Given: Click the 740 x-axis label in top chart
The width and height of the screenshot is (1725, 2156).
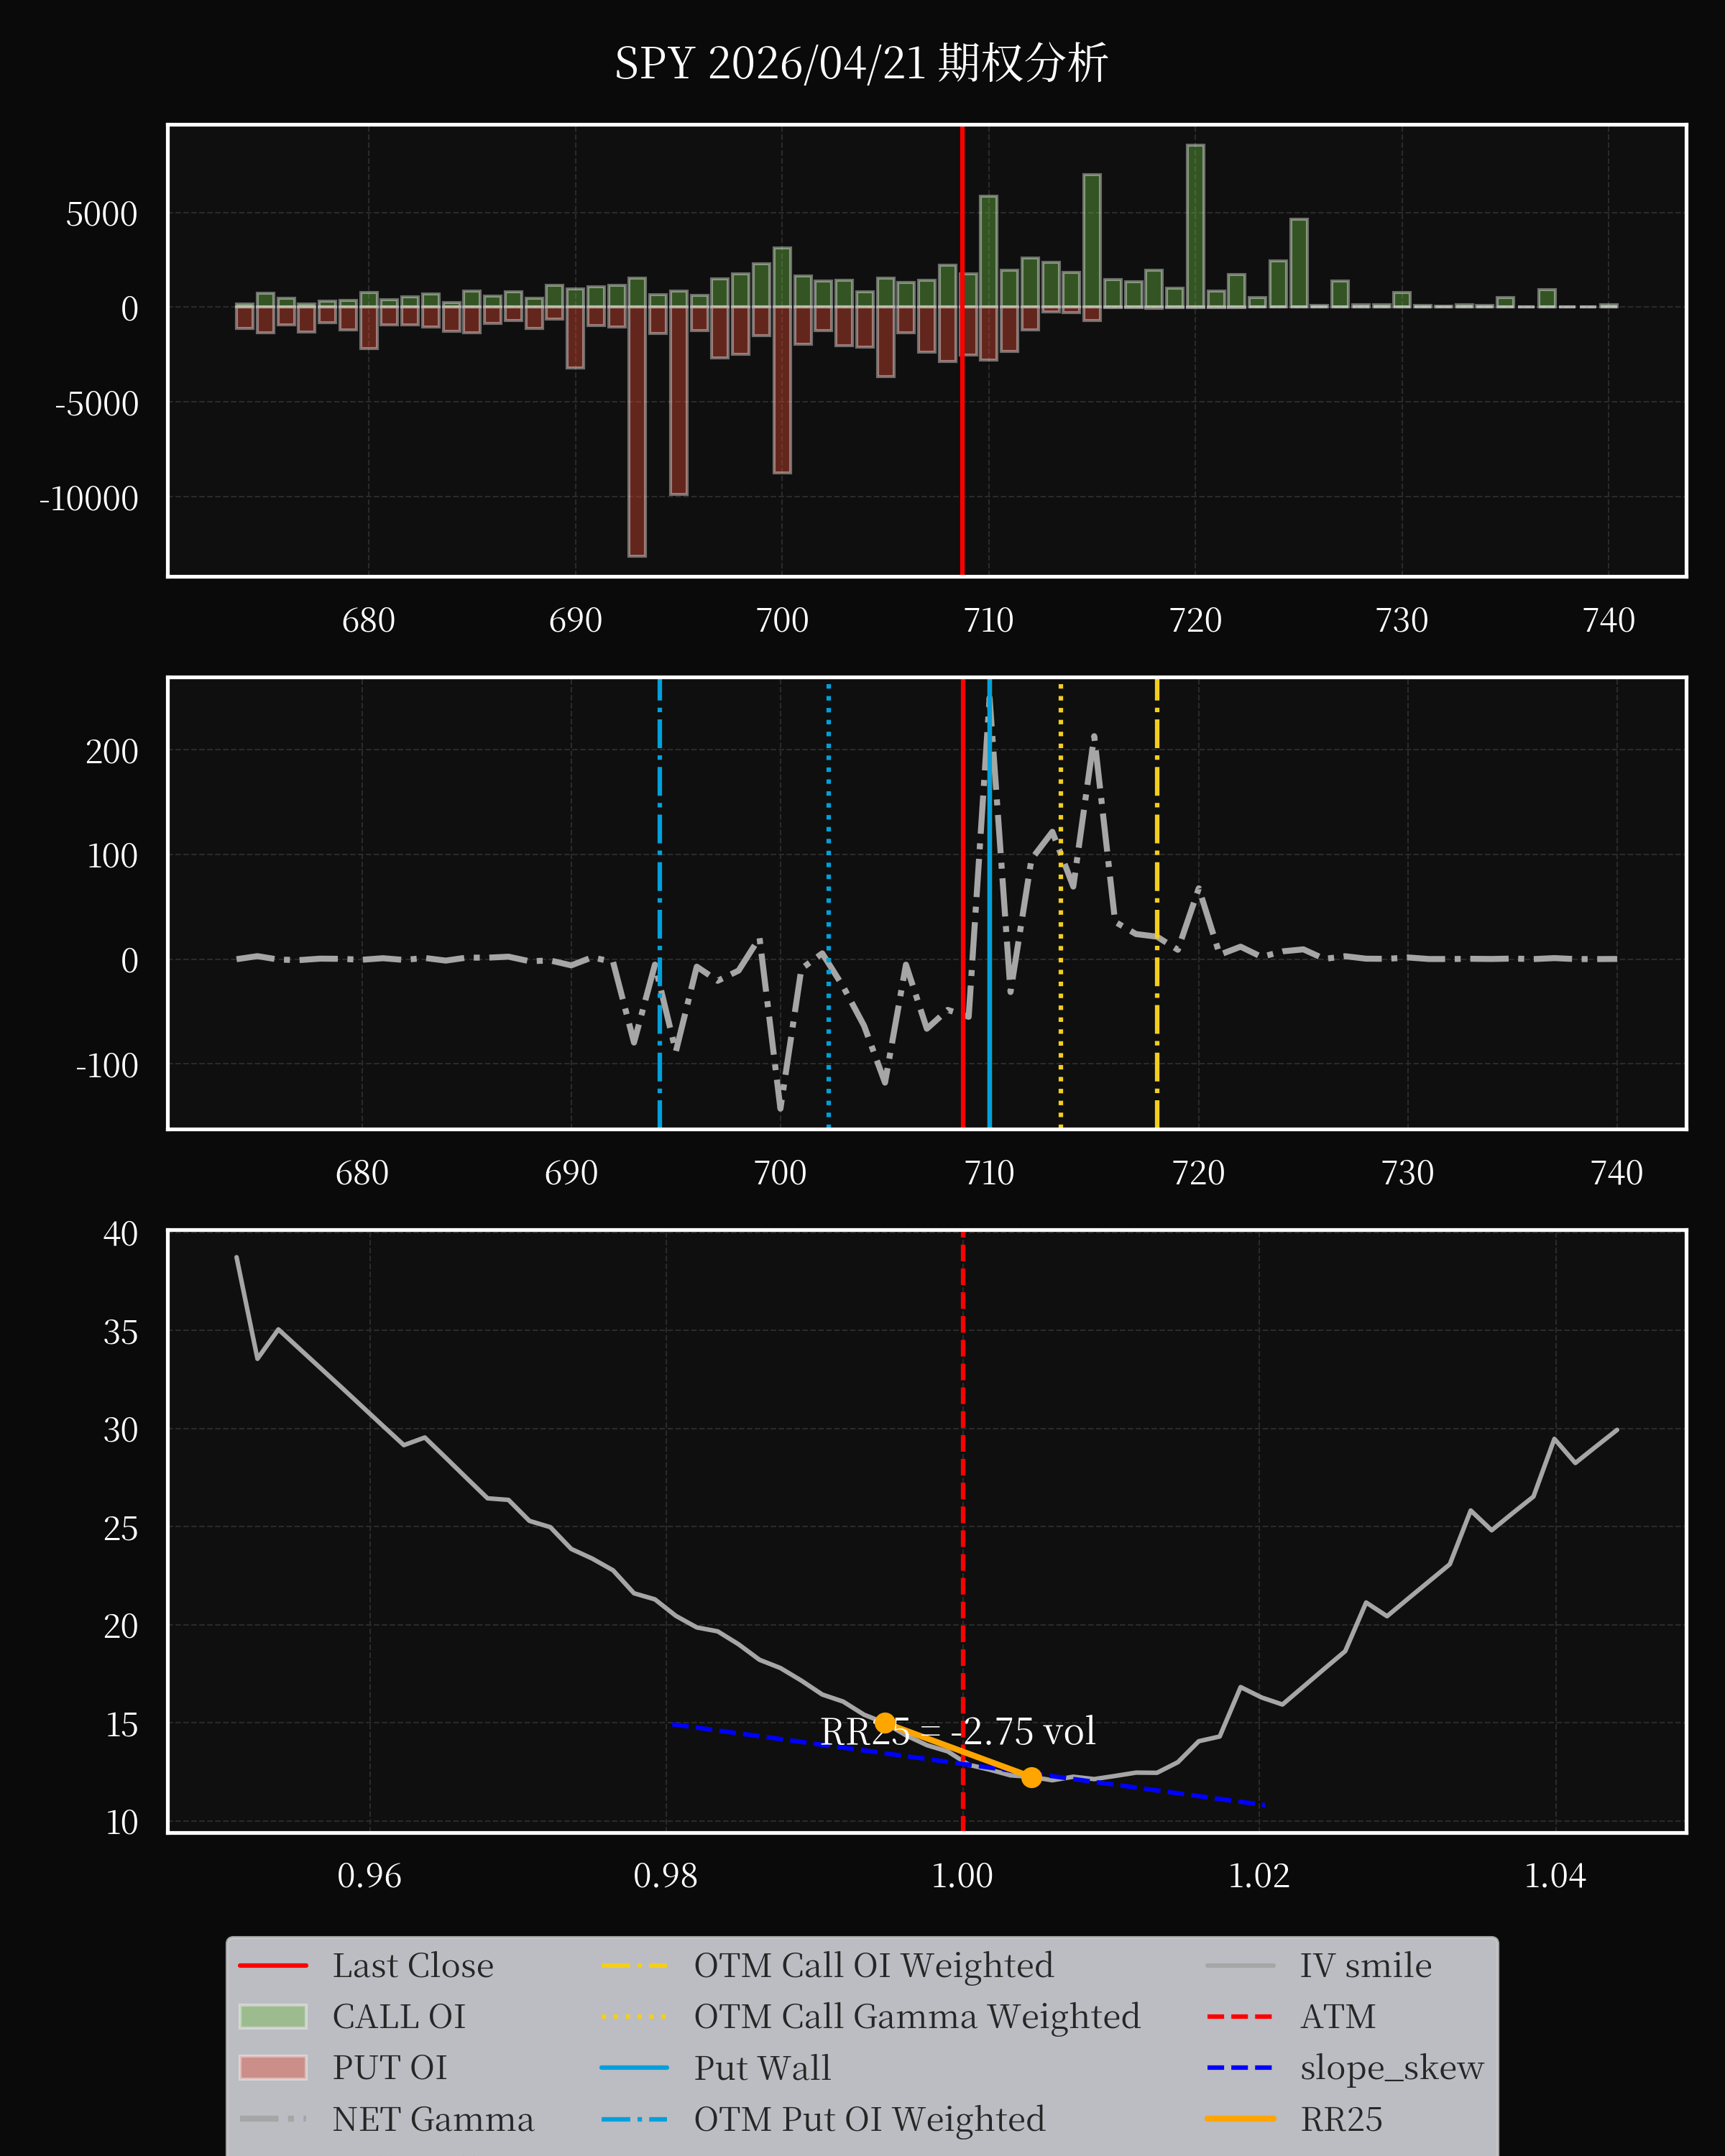Looking at the screenshot, I should (1609, 620).
